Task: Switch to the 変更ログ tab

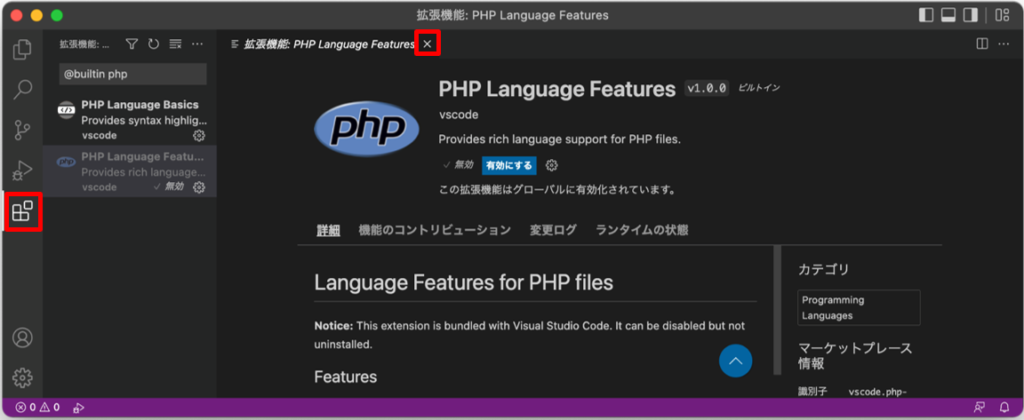Action: pos(553,230)
